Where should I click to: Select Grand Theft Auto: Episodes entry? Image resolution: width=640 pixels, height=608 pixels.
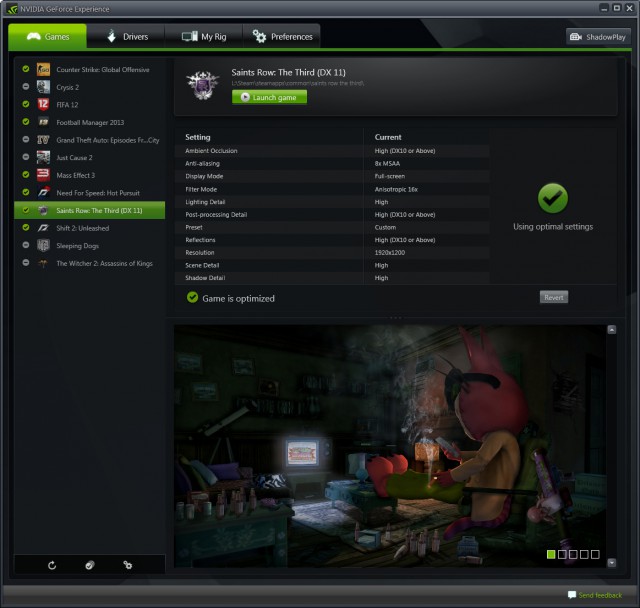[x=90, y=140]
